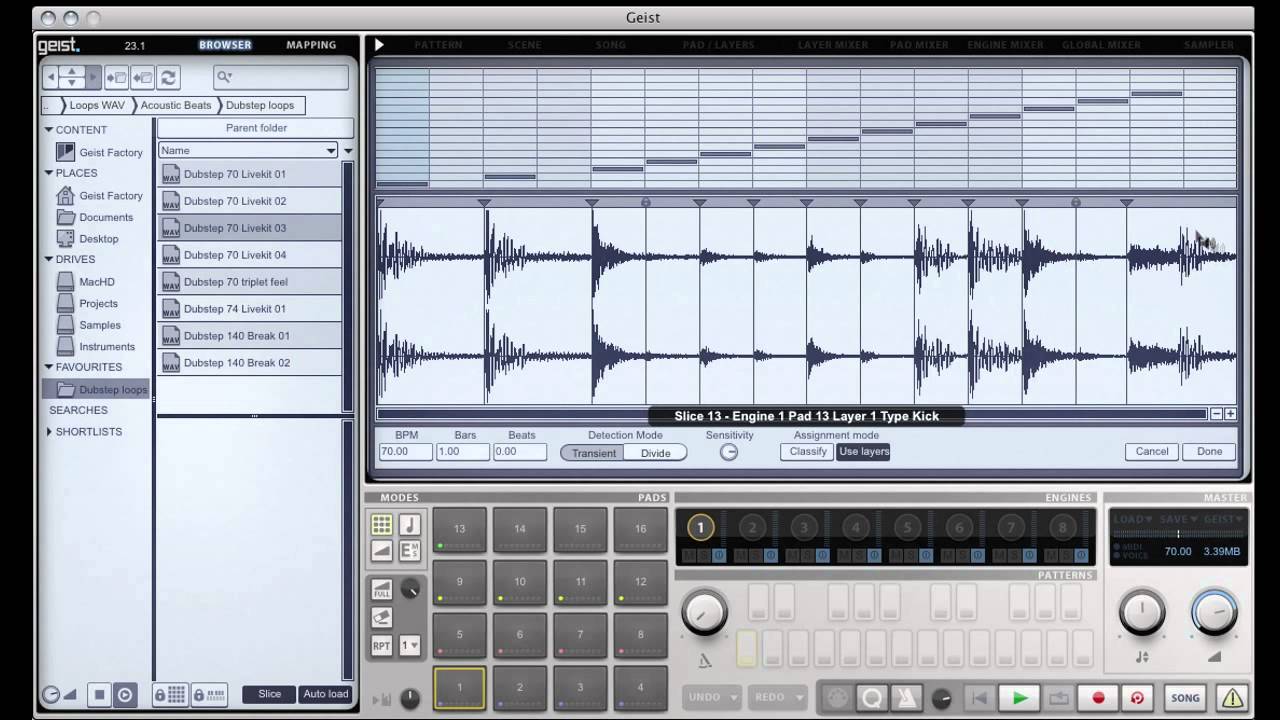Select the note mode icon
1280x720 pixels.
tap(410, 525)
